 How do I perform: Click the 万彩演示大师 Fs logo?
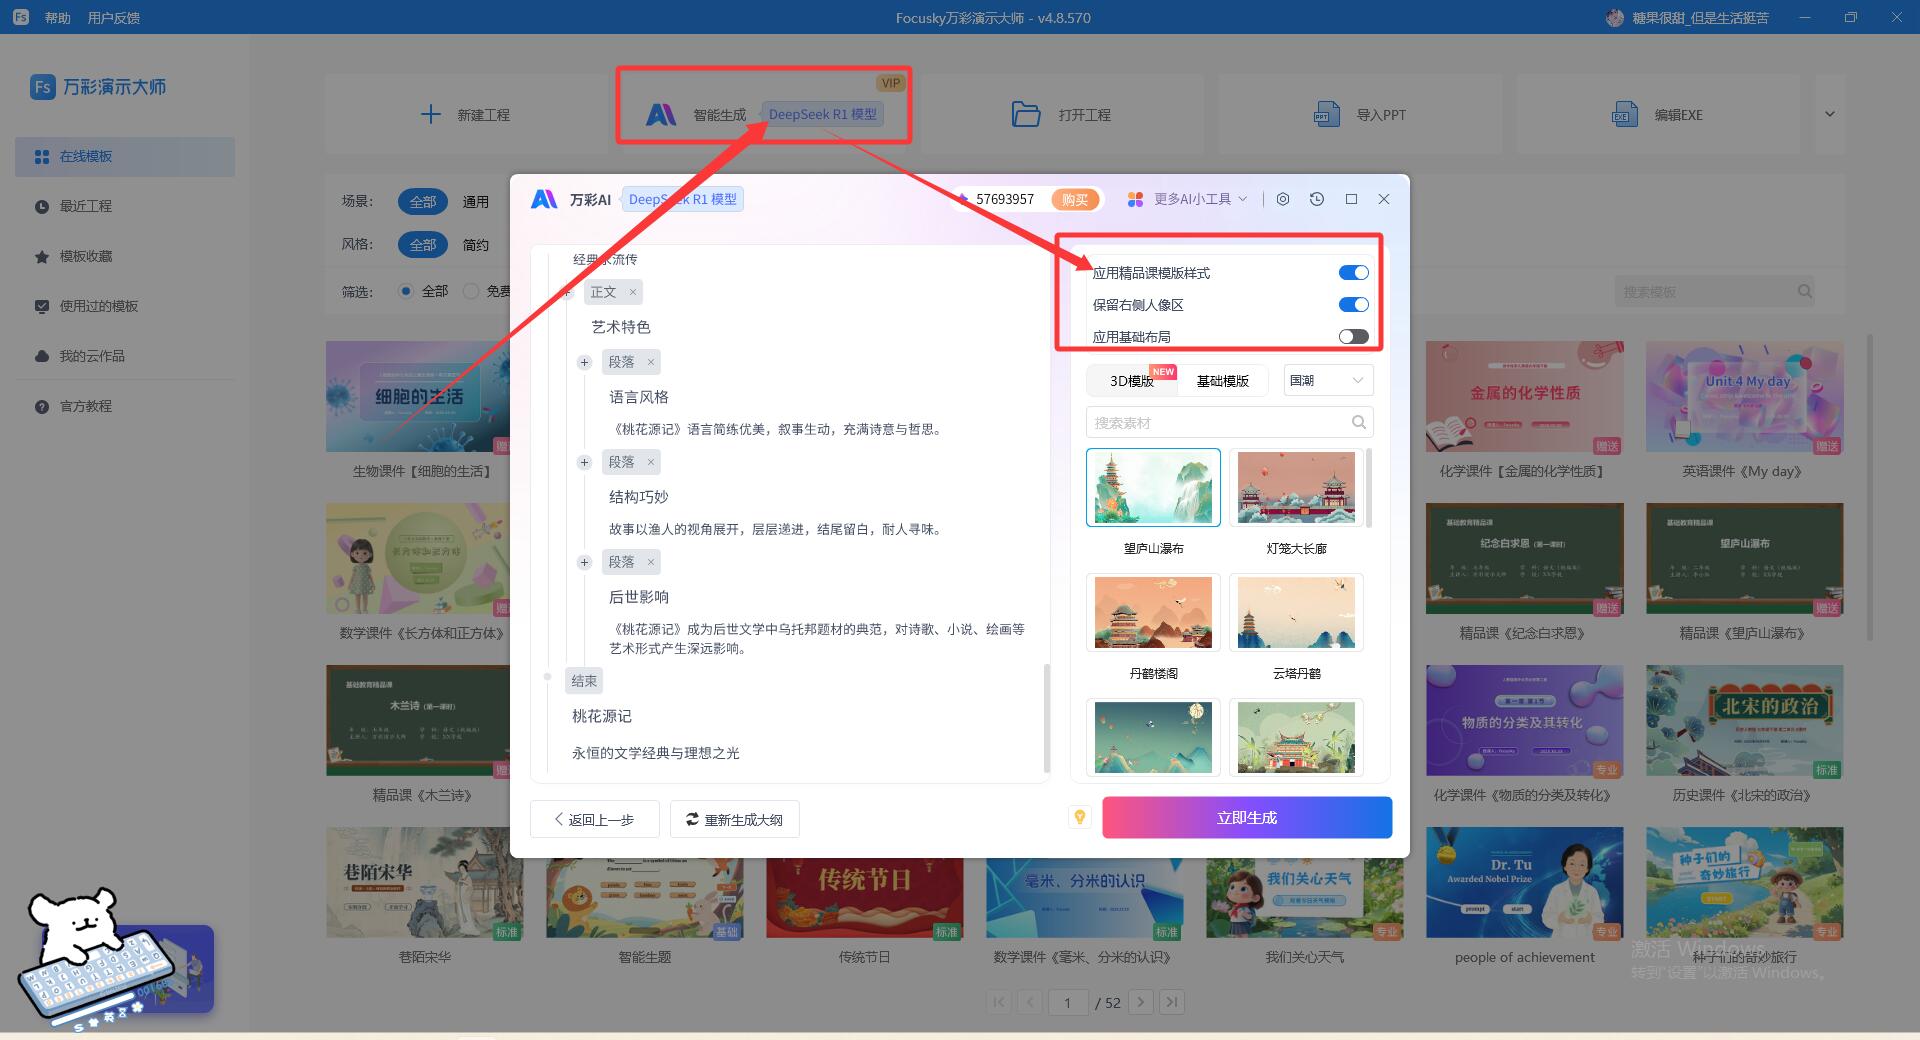[42, 87]
